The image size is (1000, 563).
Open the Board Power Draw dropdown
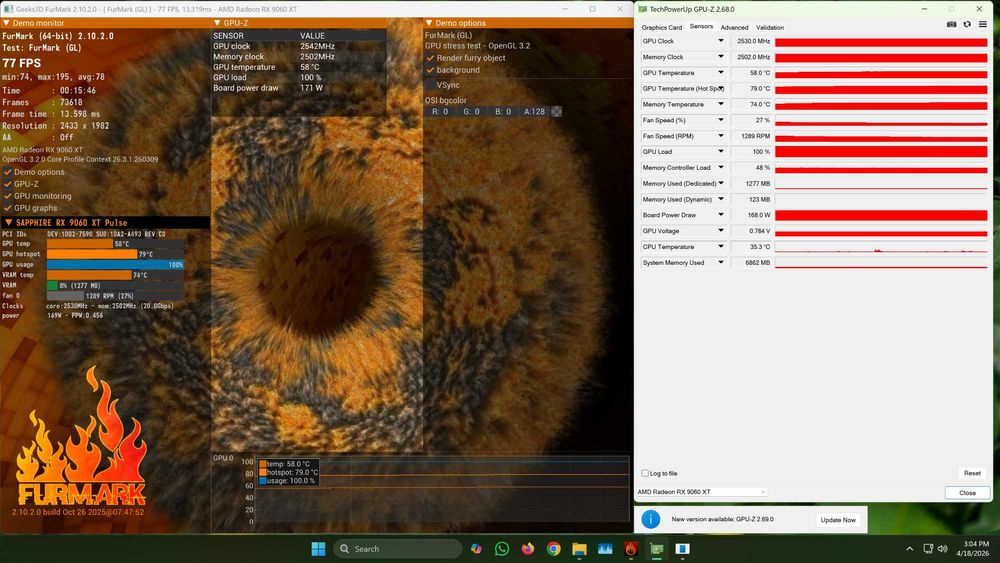pos(721,215)
